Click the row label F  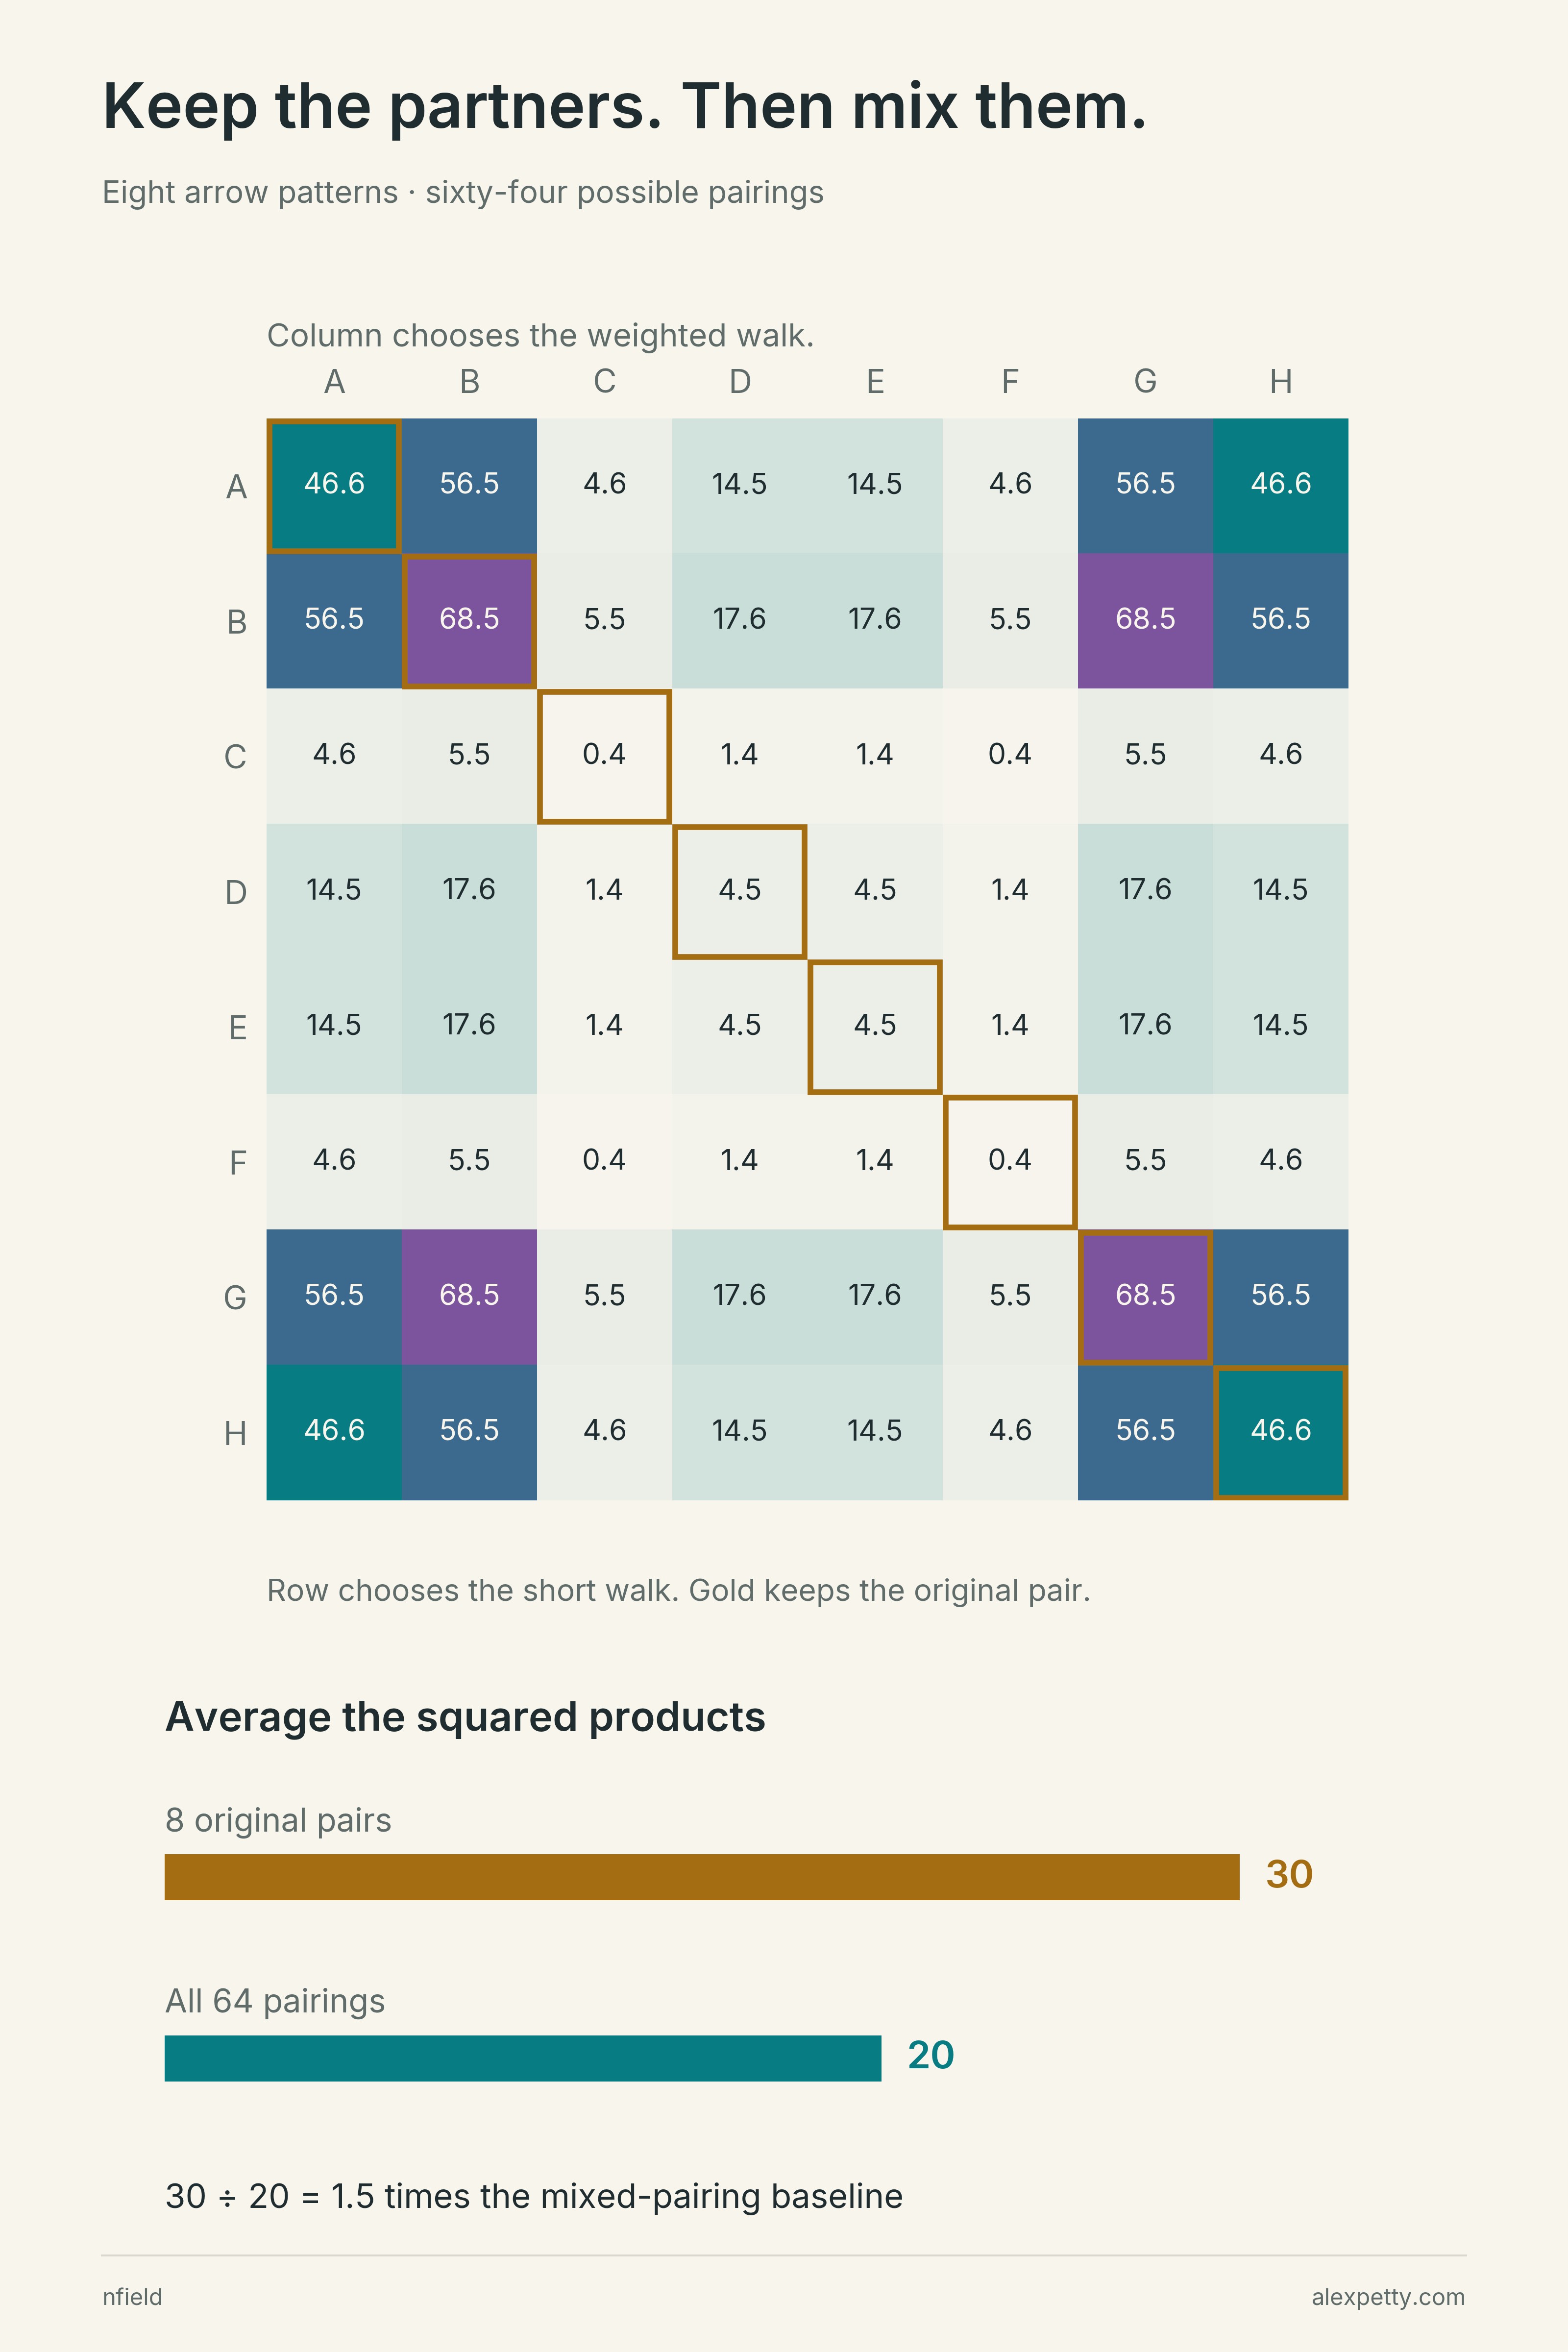[x=237, y=1163]
